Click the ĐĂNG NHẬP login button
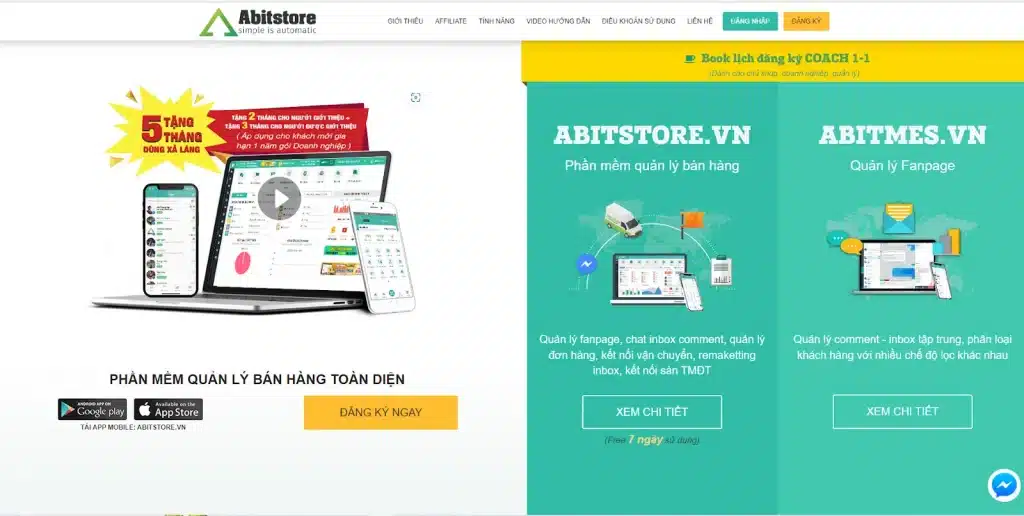 pos(750,22)
